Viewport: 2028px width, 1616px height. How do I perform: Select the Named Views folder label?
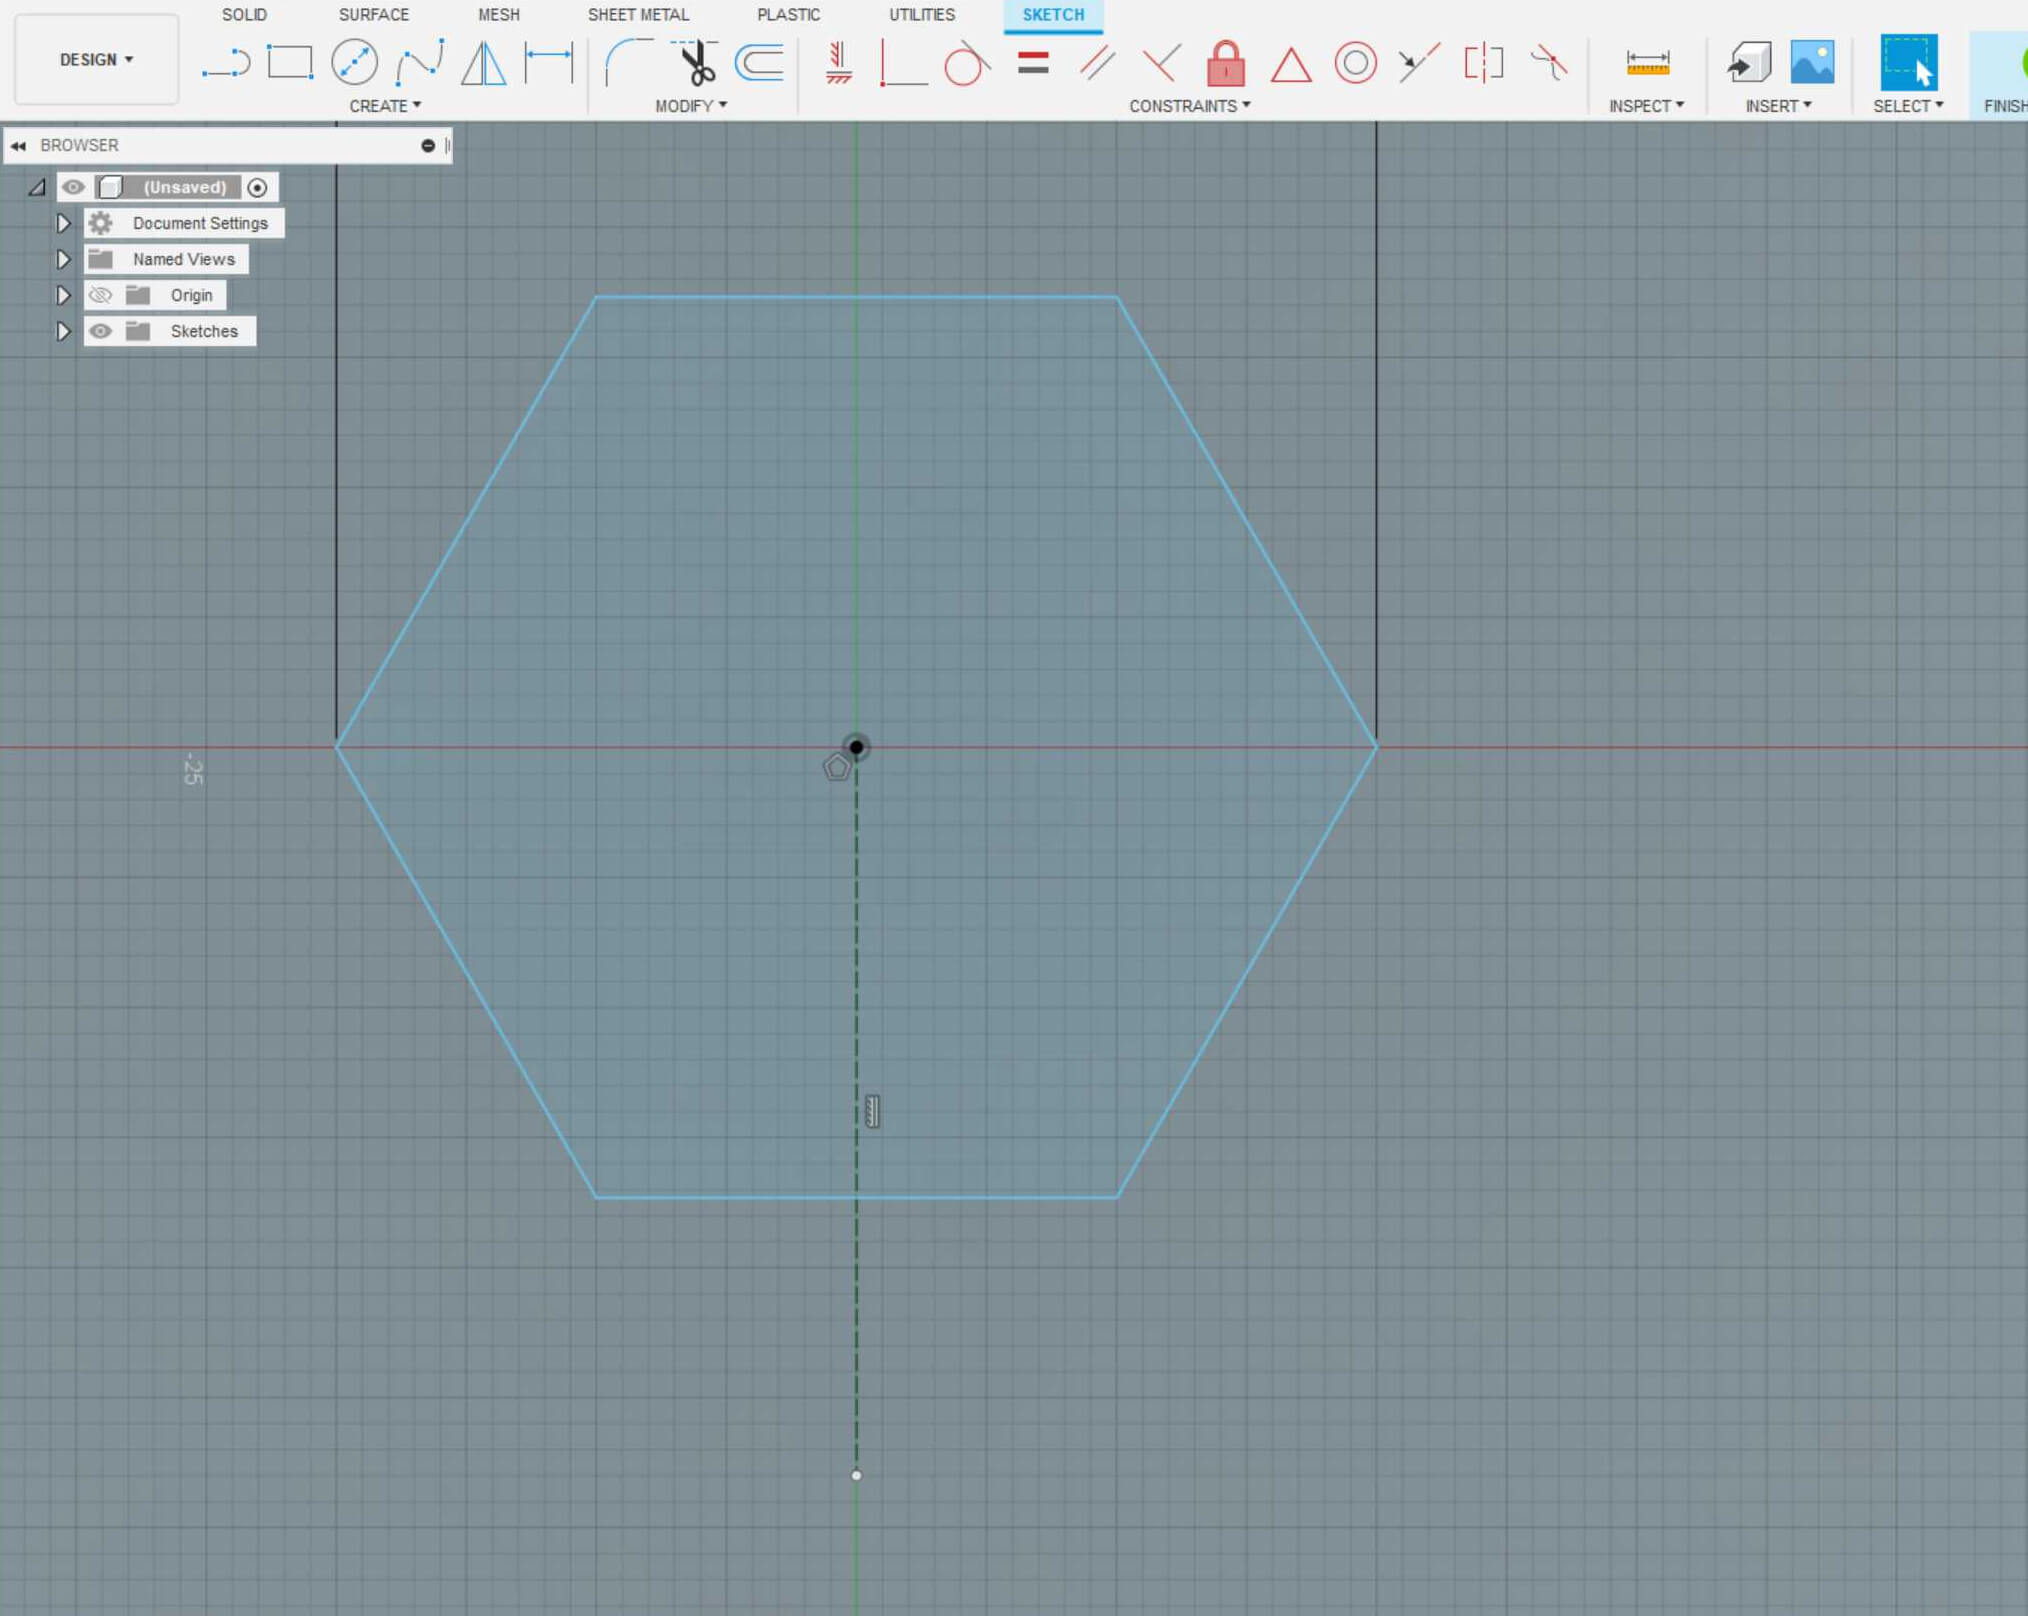[184, 259]
